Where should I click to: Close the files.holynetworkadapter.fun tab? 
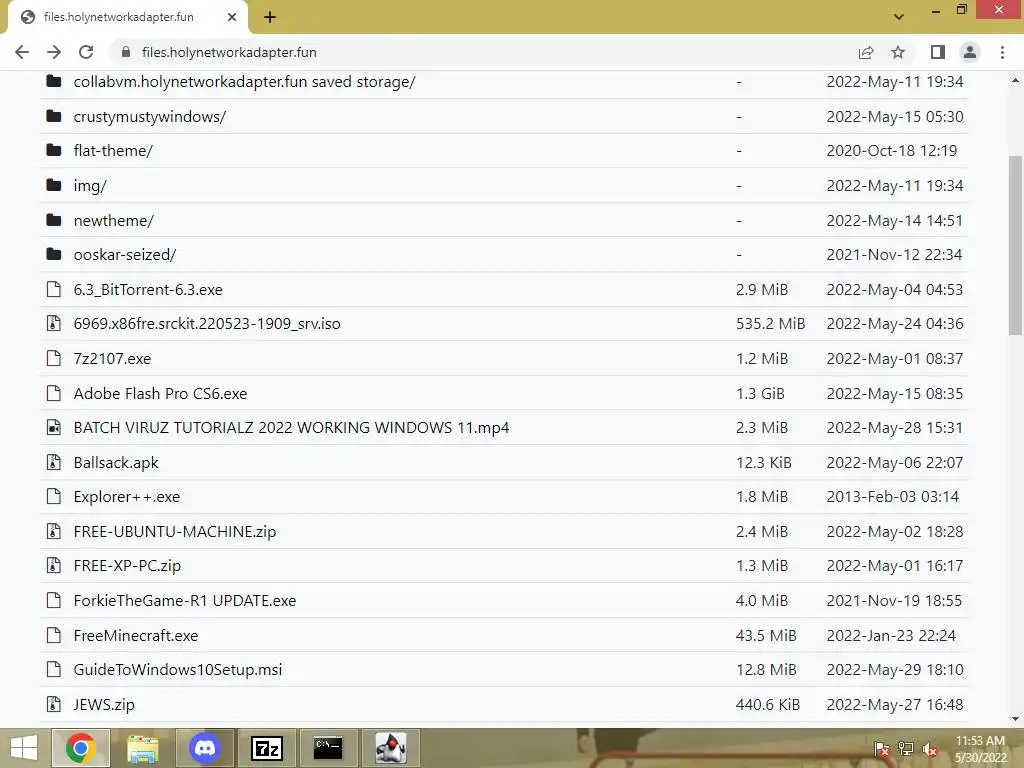[x=232, y=17]
